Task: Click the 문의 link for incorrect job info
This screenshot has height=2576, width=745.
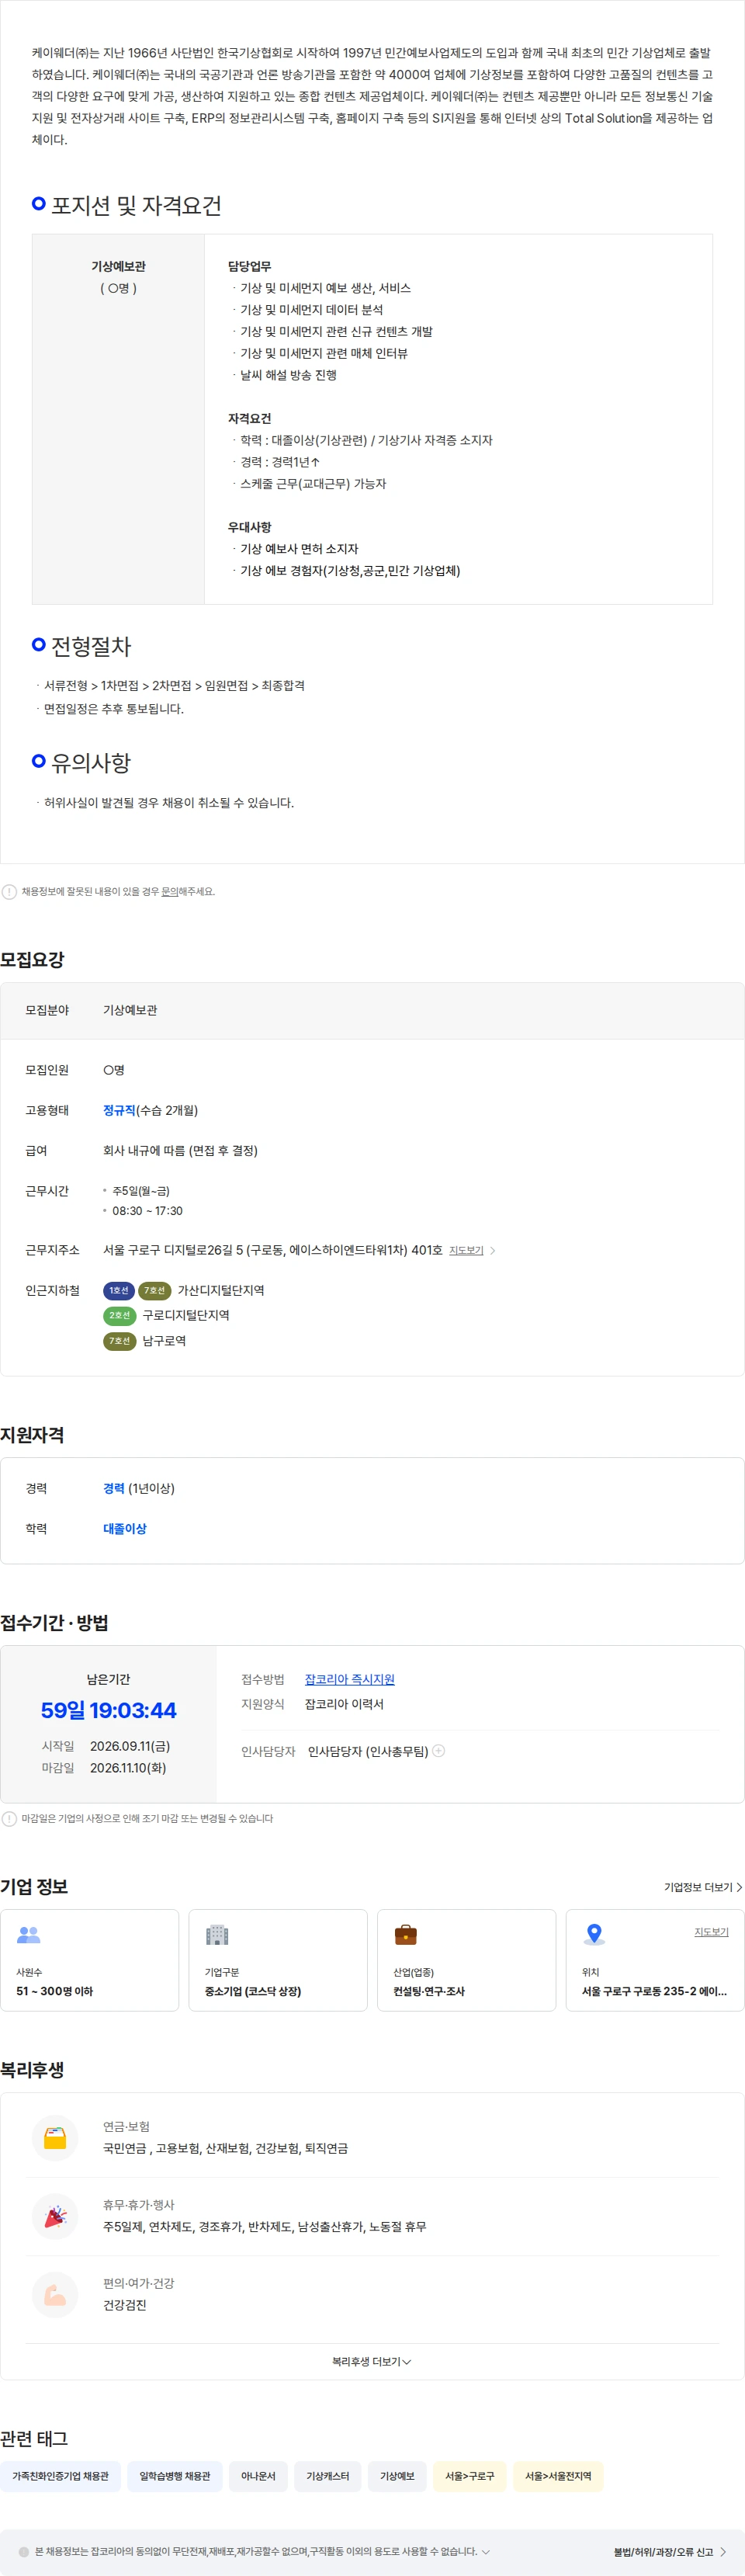Action: (x=169, y=891)
